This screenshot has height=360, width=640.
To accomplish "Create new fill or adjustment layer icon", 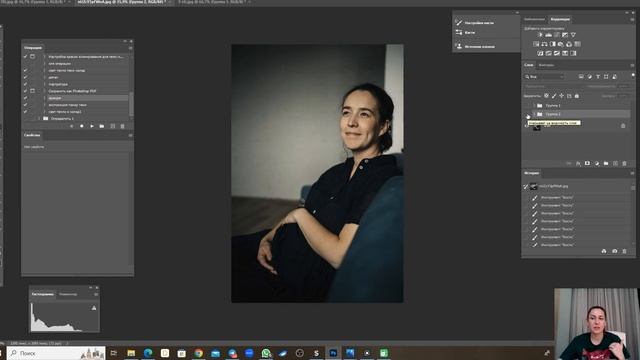I will [597, 163].
